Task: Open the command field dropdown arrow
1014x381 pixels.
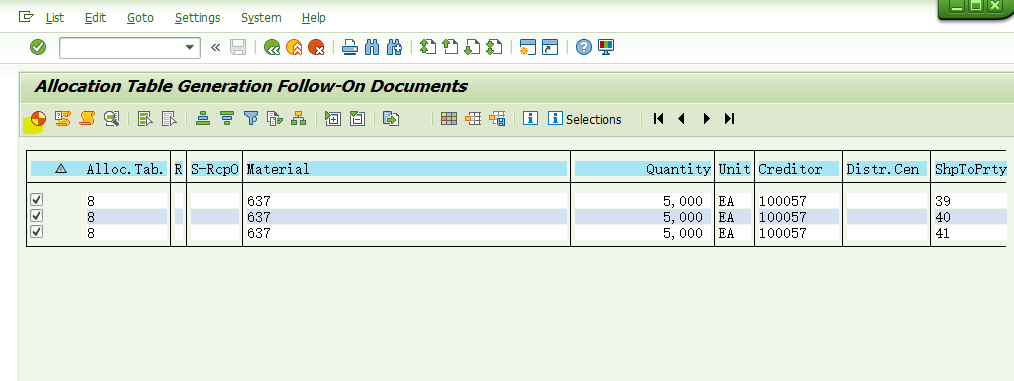Action: point(189,47)
